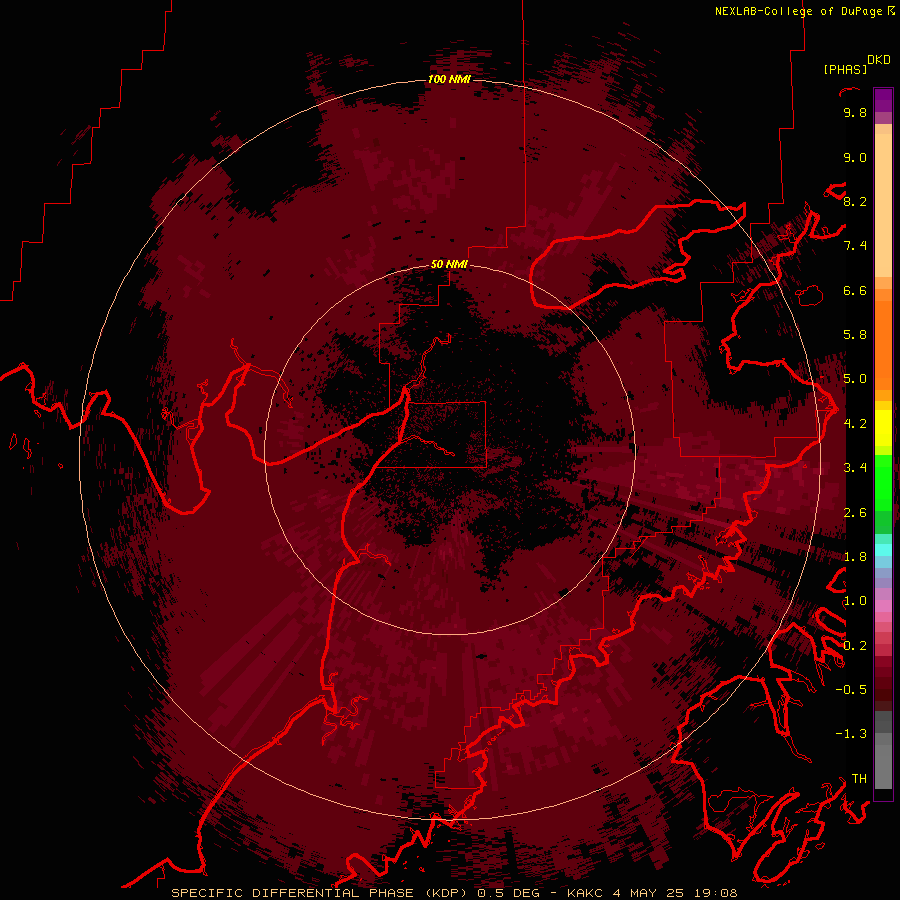Viewport: 900px width, 900px height.
Task: Click the 5.8 scale value
Action: coord(855,335)
